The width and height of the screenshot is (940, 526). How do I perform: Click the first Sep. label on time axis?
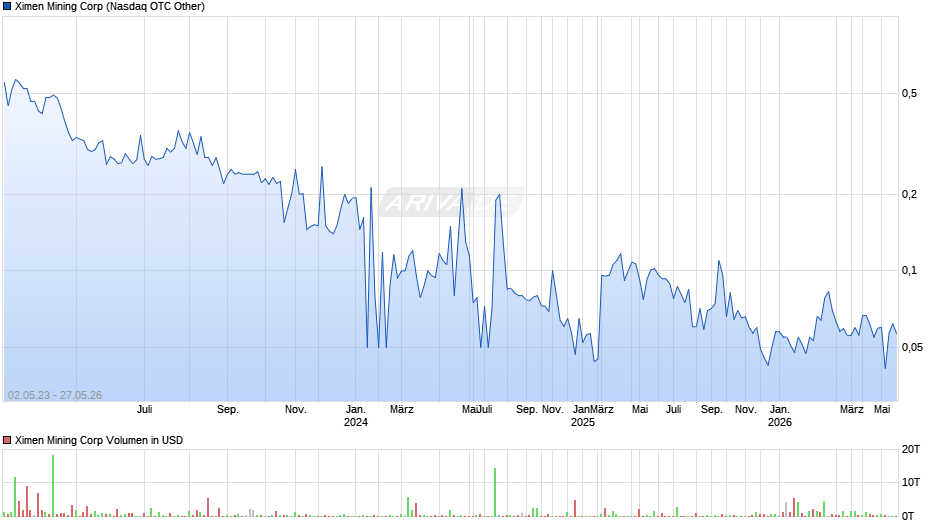[228, 409]
